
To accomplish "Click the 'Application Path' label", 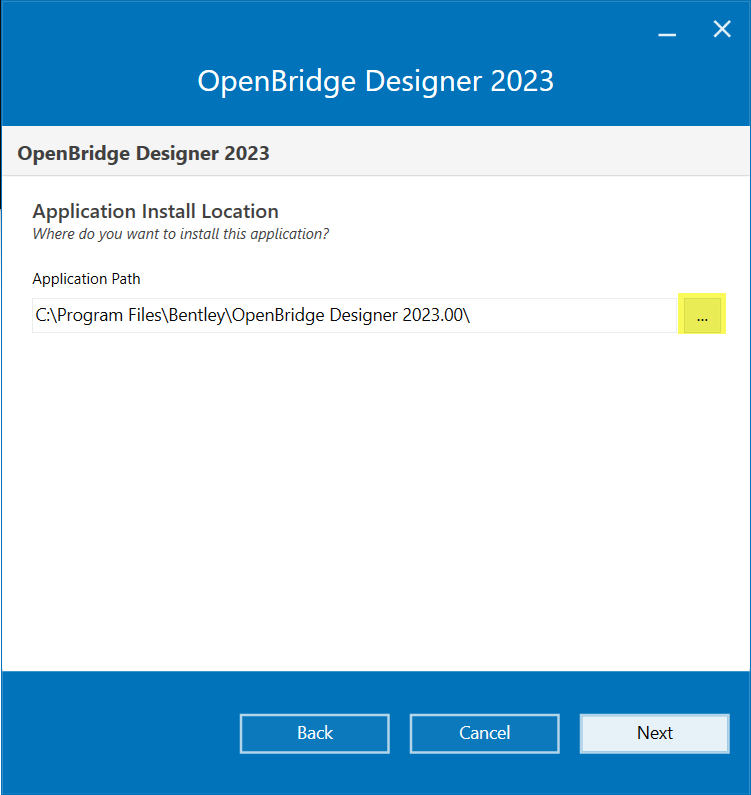I will tap(86, 279).
